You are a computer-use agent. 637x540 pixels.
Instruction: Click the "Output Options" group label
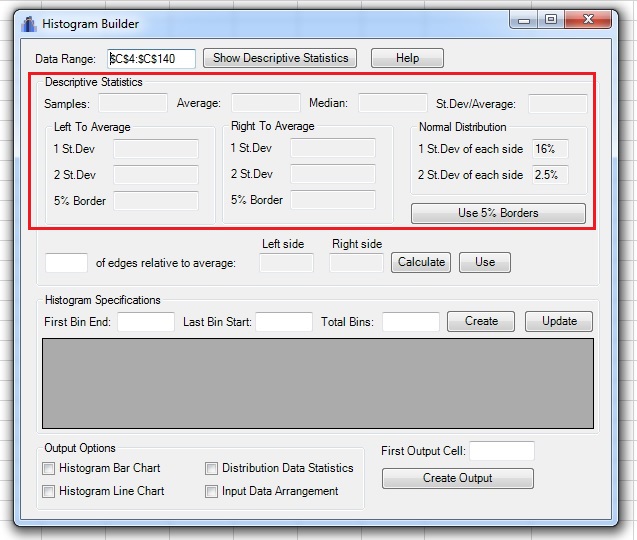tap(80, 448)
